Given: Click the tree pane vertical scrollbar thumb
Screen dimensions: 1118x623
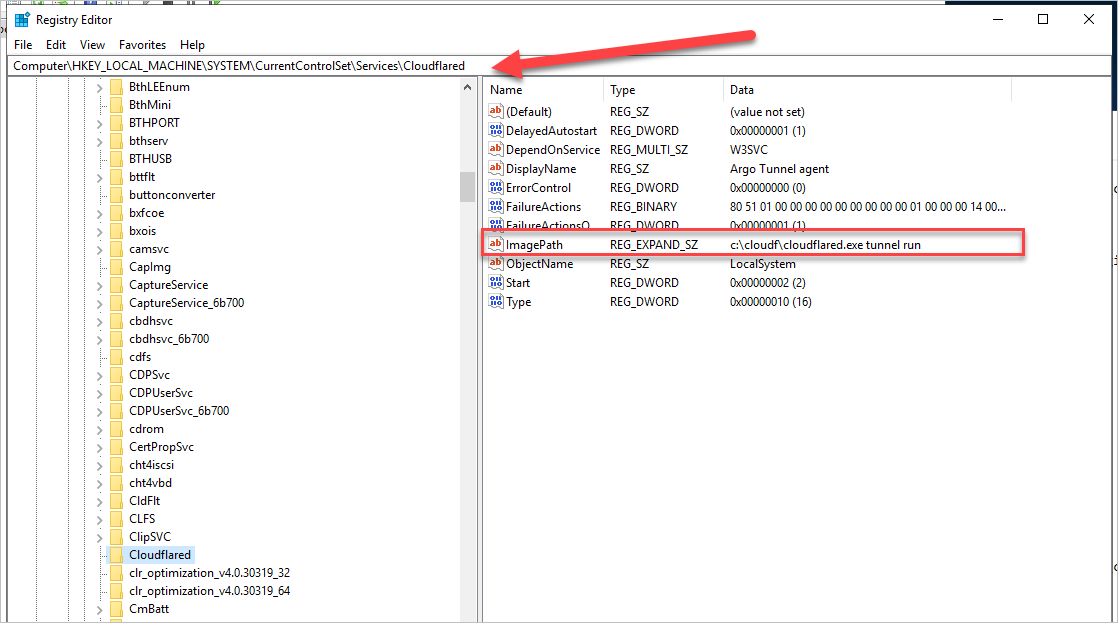Looking at the screenshot, I should (468, 187).
